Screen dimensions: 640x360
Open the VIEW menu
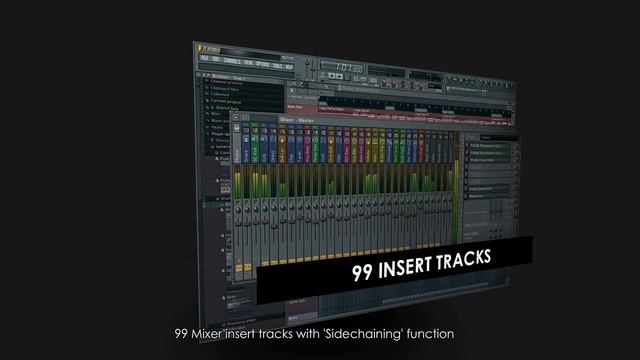coord(248,62)
